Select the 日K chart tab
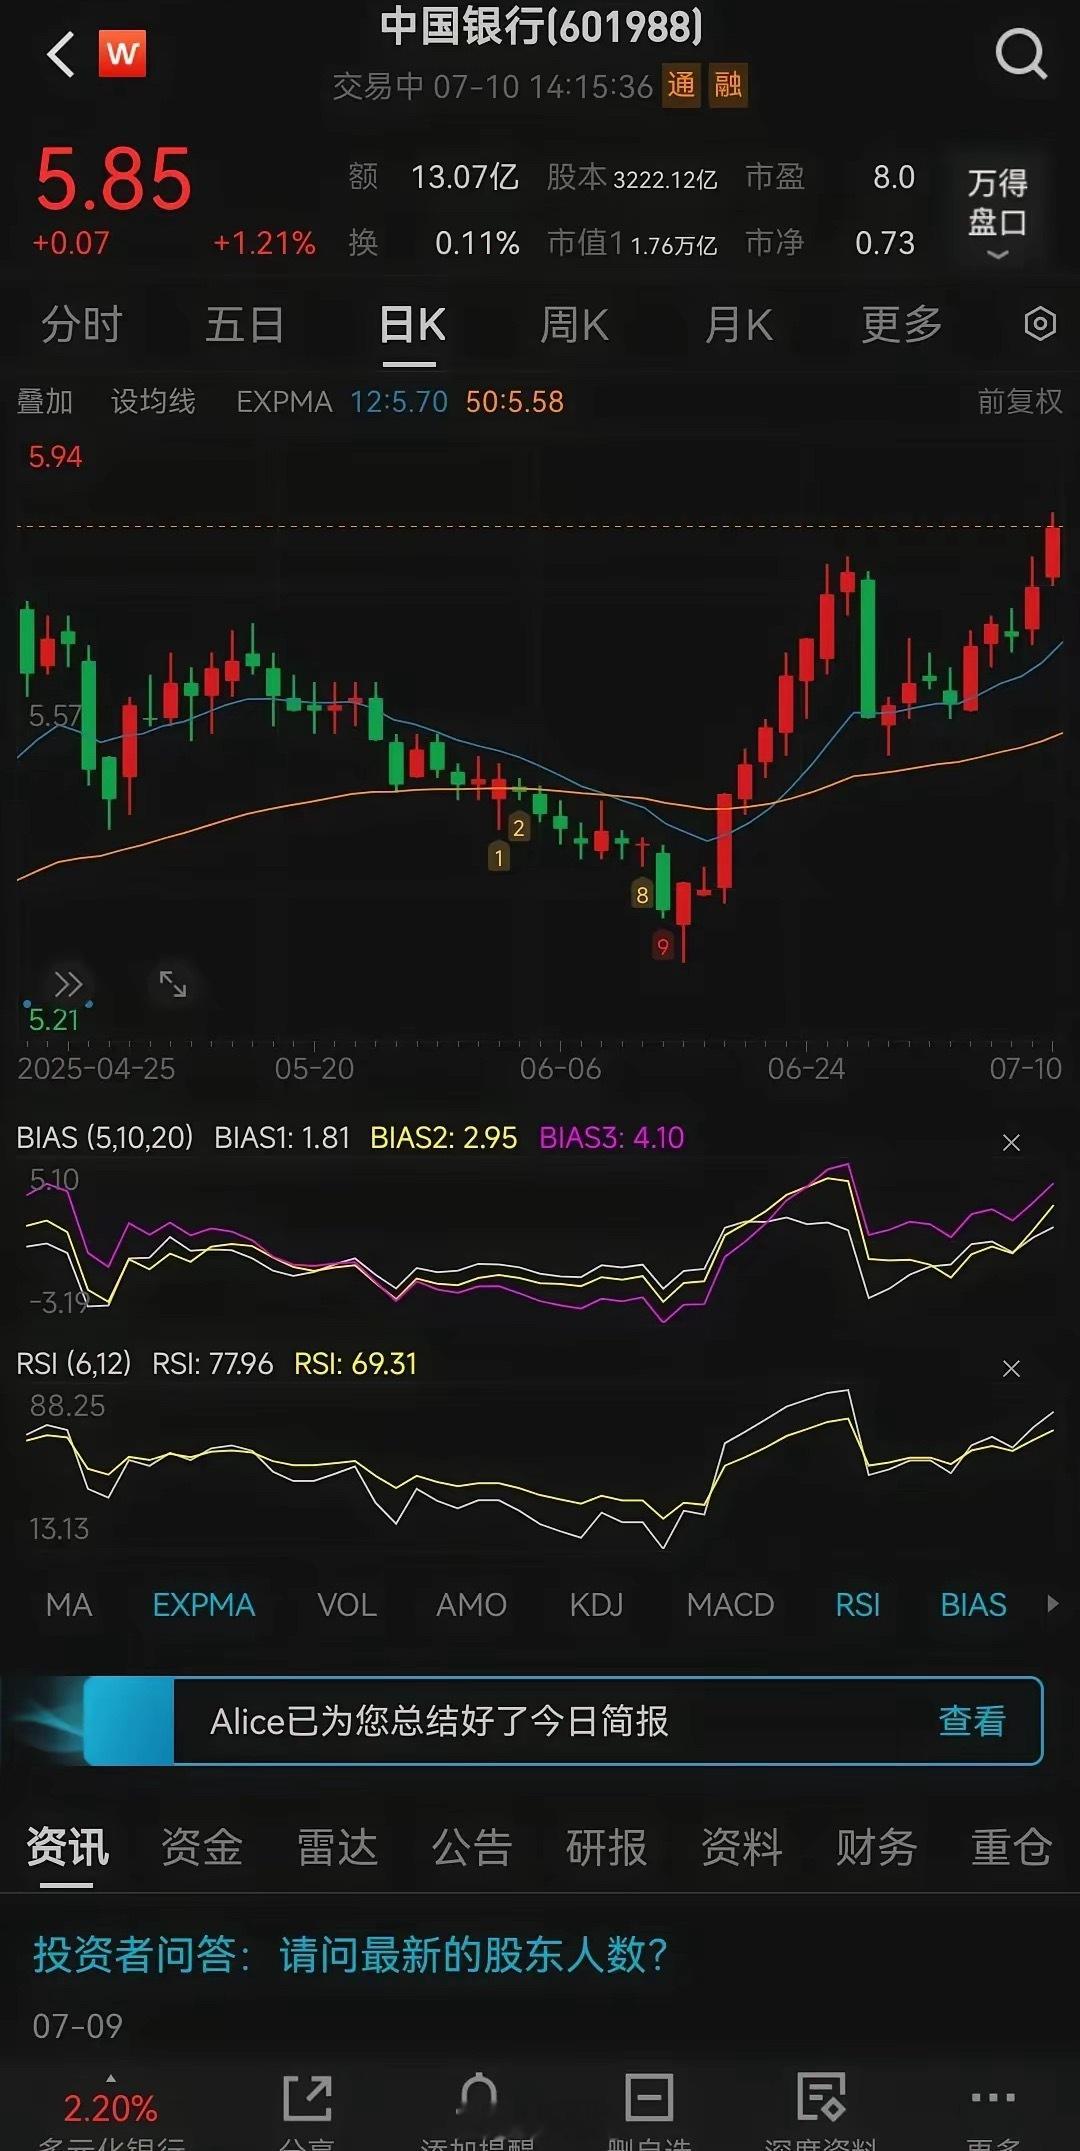This screenshot has height=2151, width=1080. click(x=412, y=324)
